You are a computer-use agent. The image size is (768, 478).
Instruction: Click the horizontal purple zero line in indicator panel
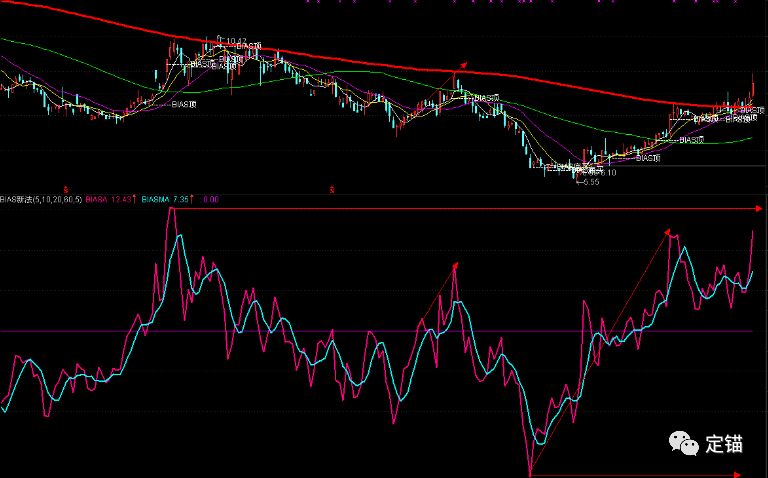[x=300, y=330]
